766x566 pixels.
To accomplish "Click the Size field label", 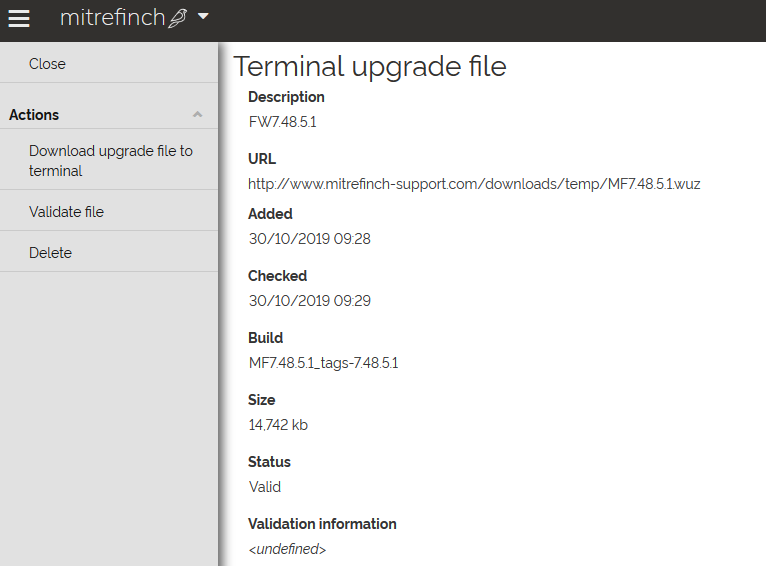I will (261, 399).
